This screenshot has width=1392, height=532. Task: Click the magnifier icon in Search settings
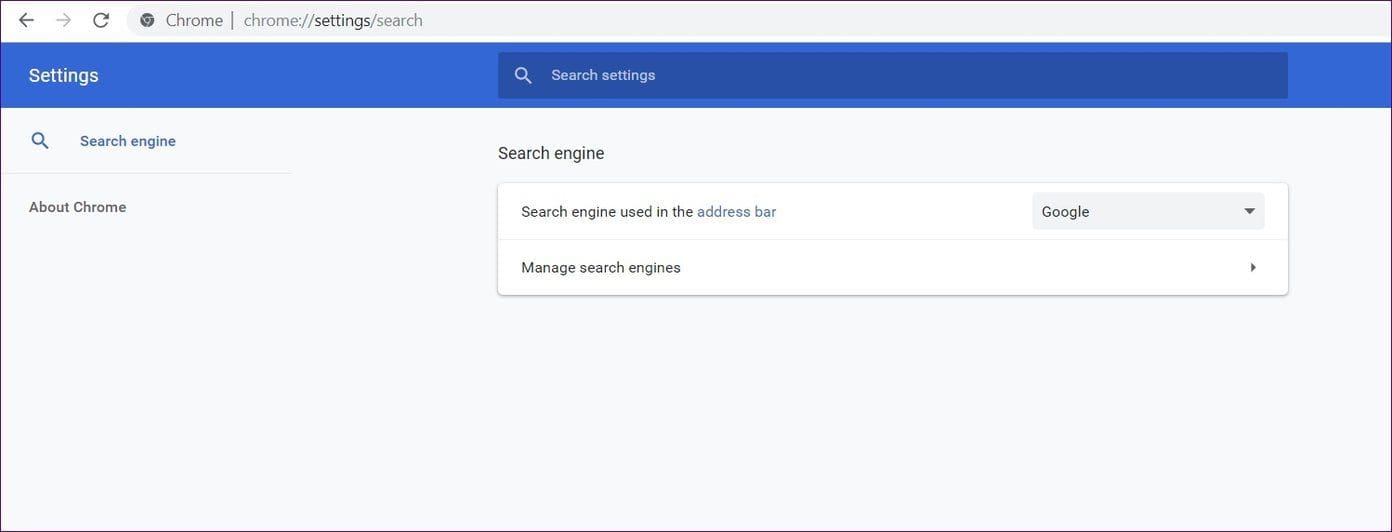523,75
